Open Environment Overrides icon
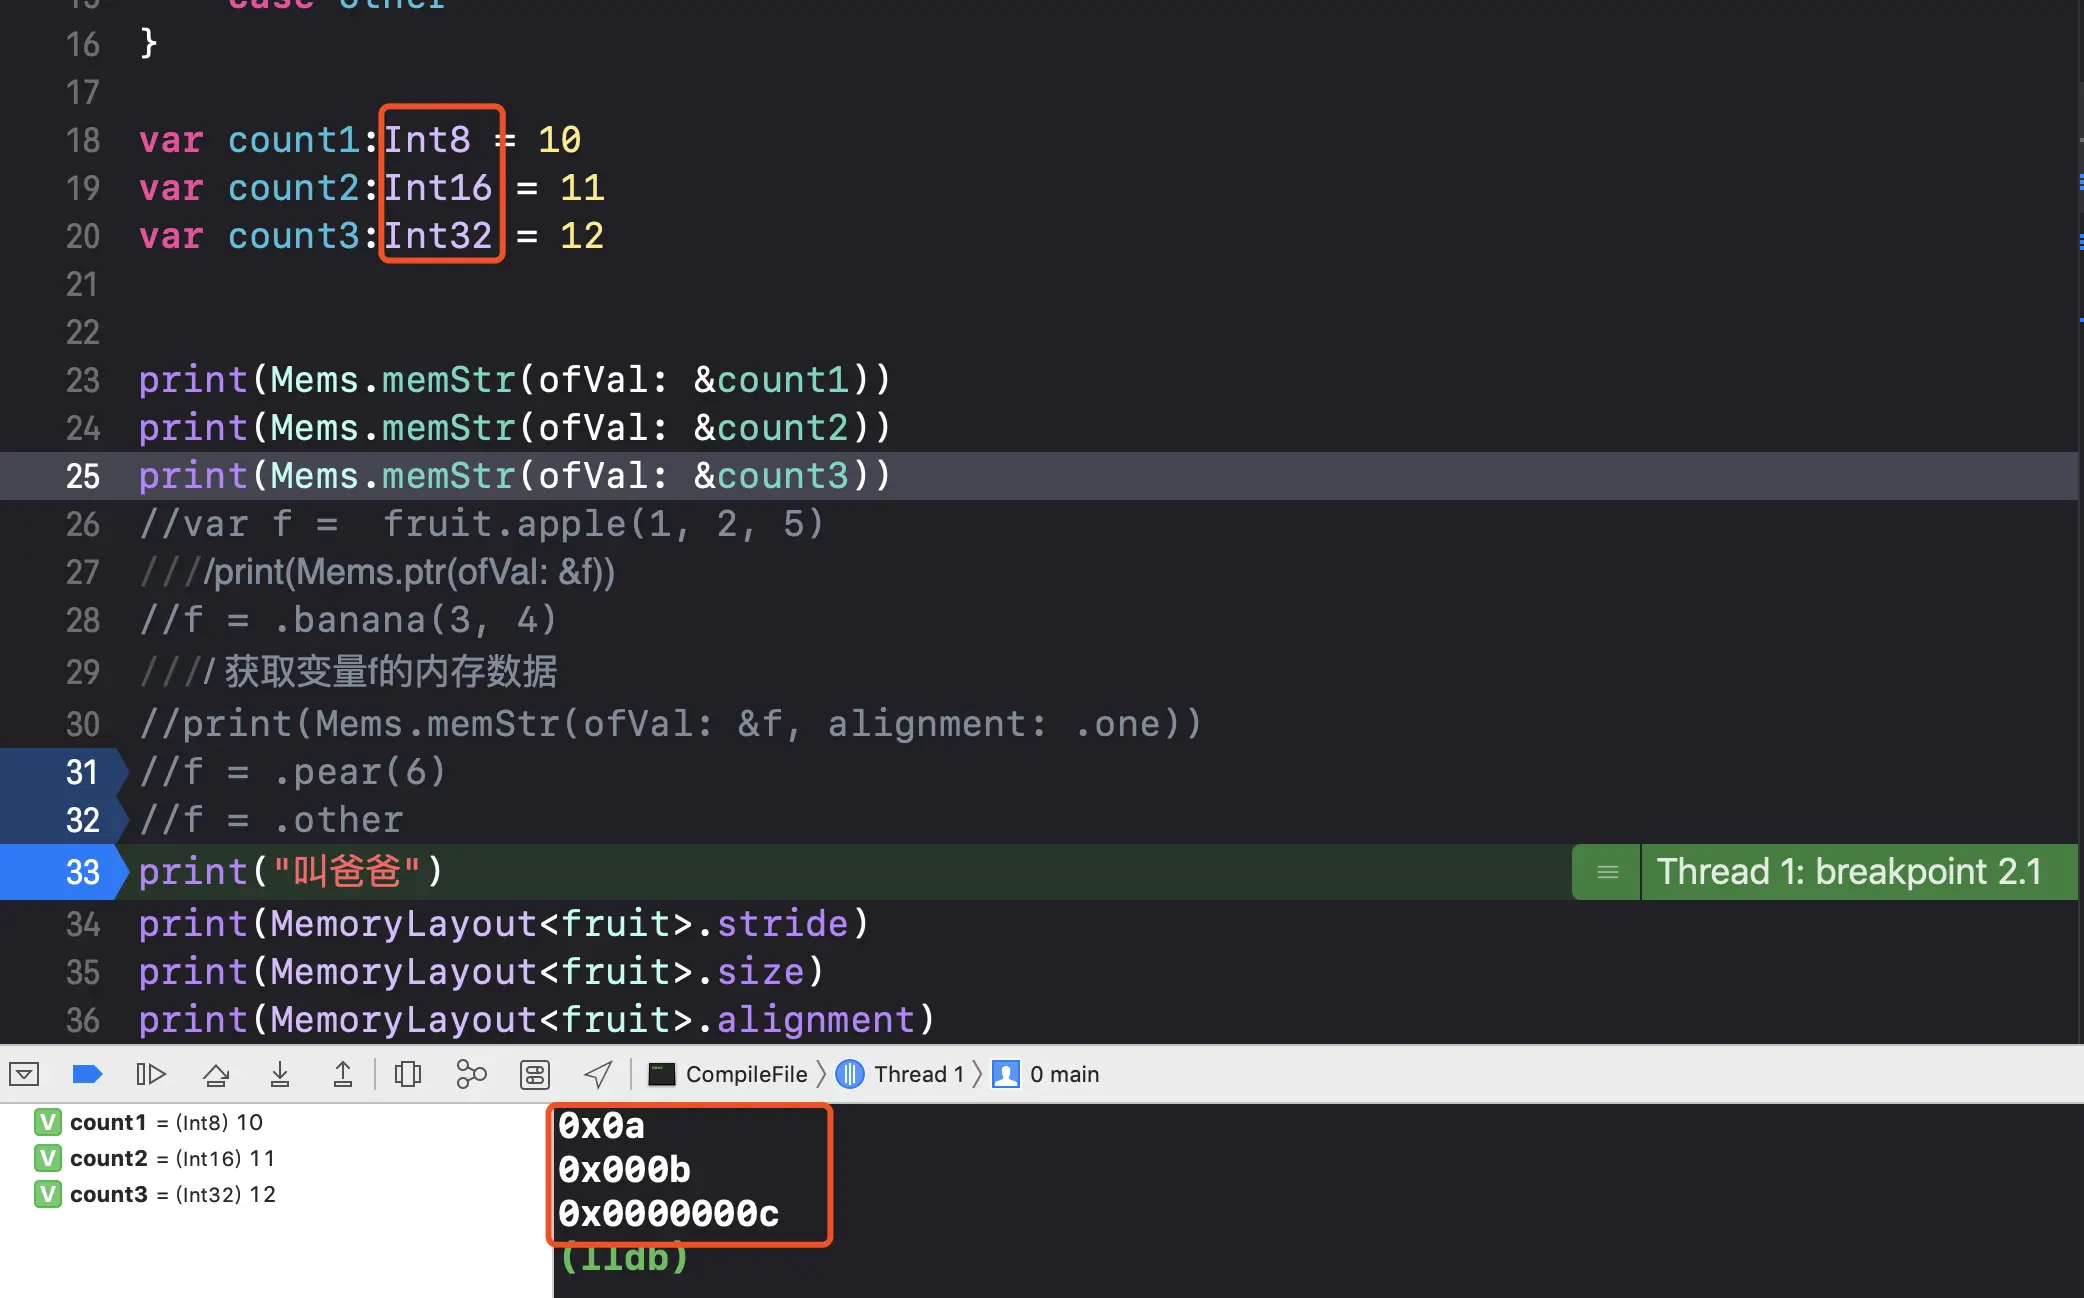This screenshot has height=1298, width=2084. [x=535, y=1074]
